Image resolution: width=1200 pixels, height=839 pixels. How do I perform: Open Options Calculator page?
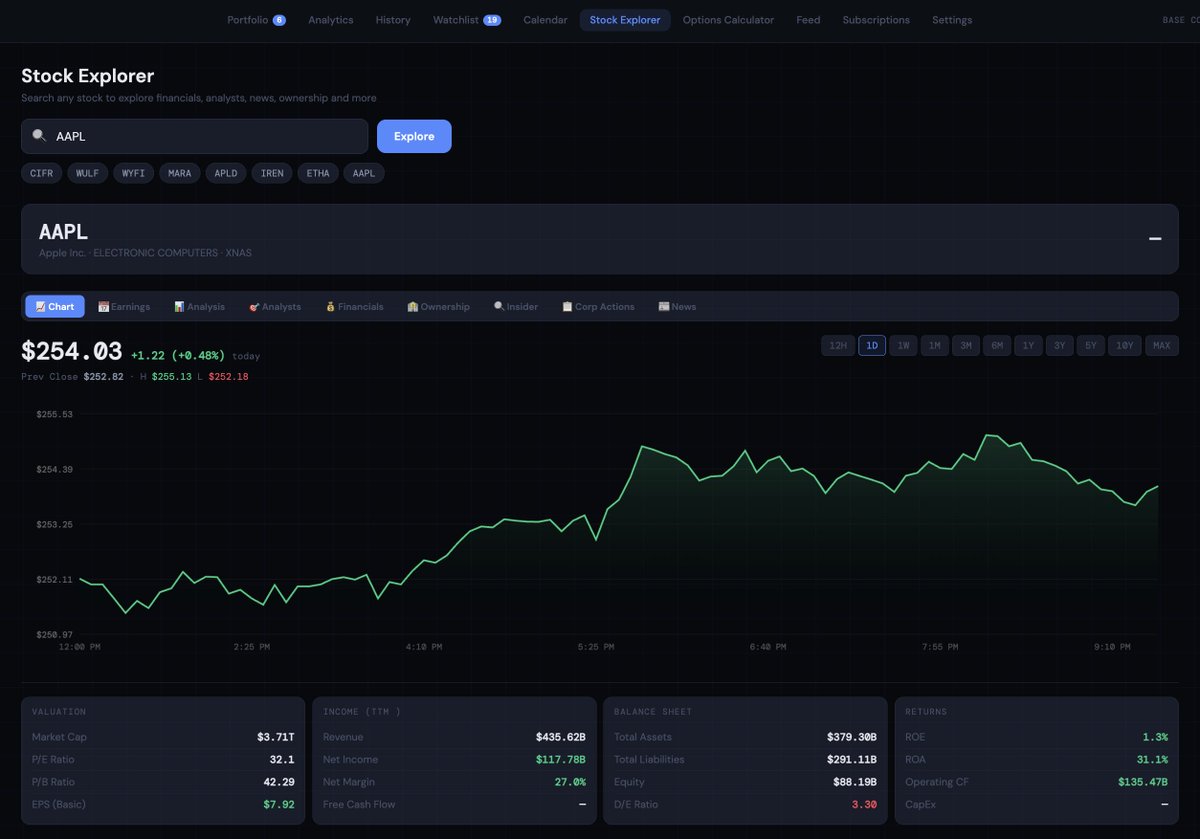pyautogui.click(x=728, y=20)
